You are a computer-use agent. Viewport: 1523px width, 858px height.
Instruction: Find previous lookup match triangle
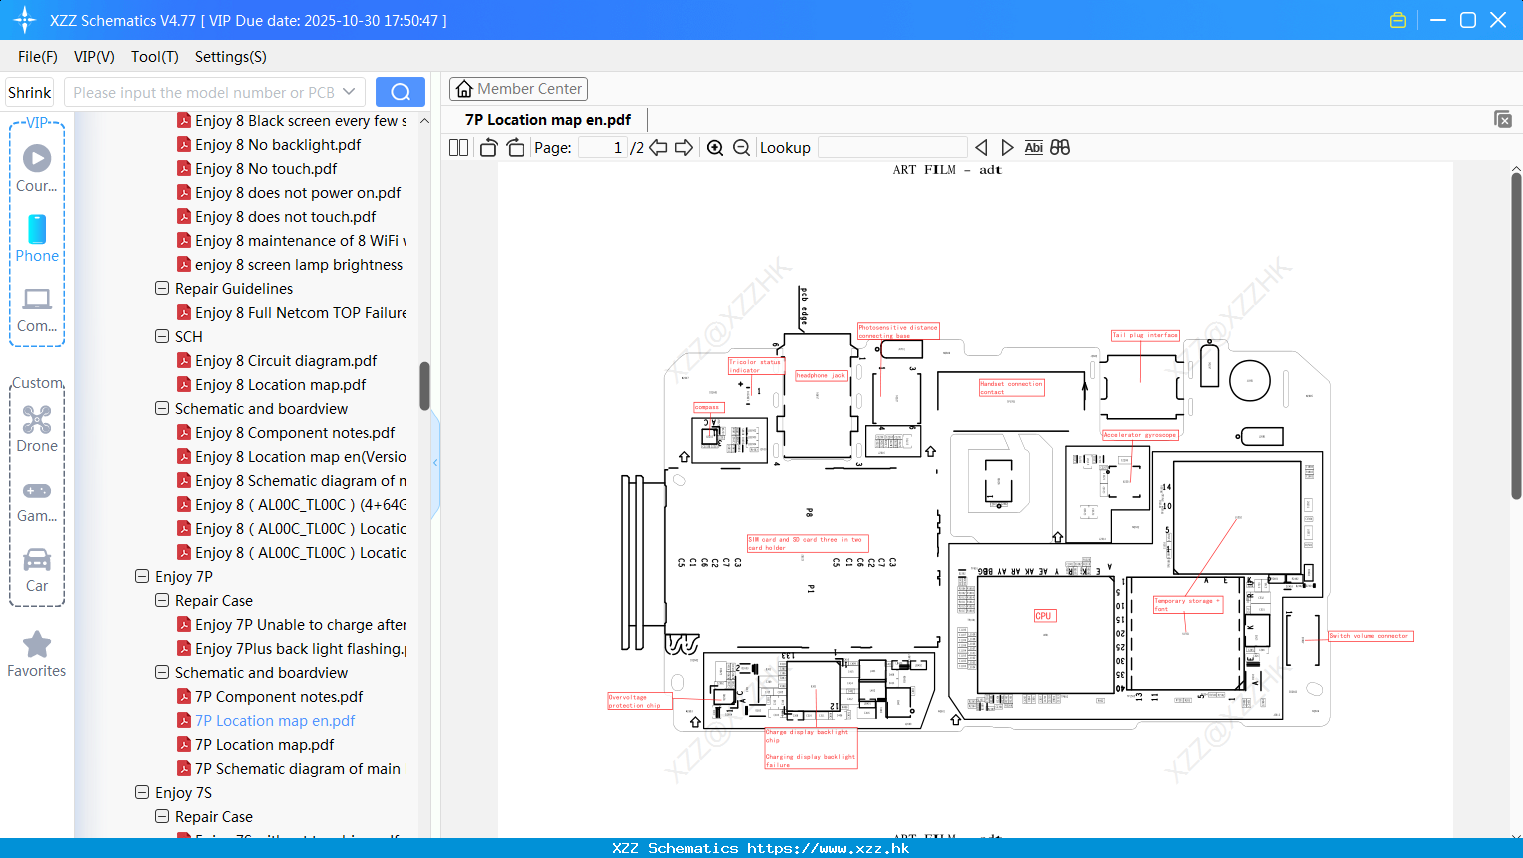tap(981, 147)
